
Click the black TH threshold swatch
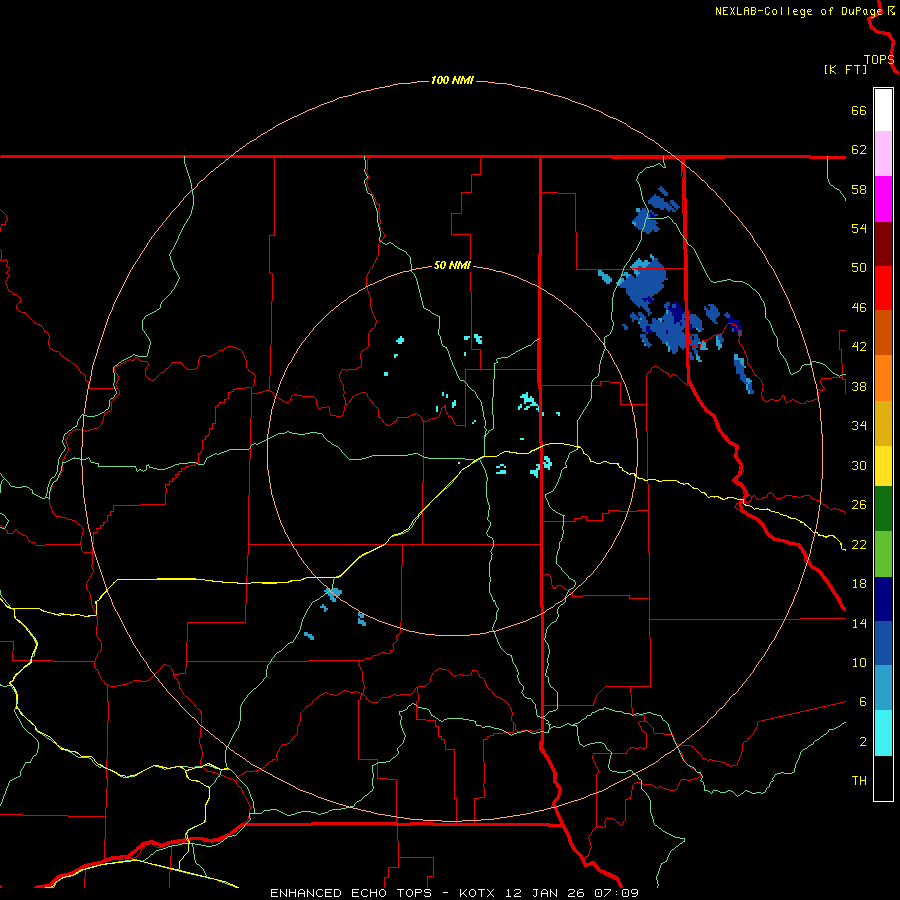[883, 778]
